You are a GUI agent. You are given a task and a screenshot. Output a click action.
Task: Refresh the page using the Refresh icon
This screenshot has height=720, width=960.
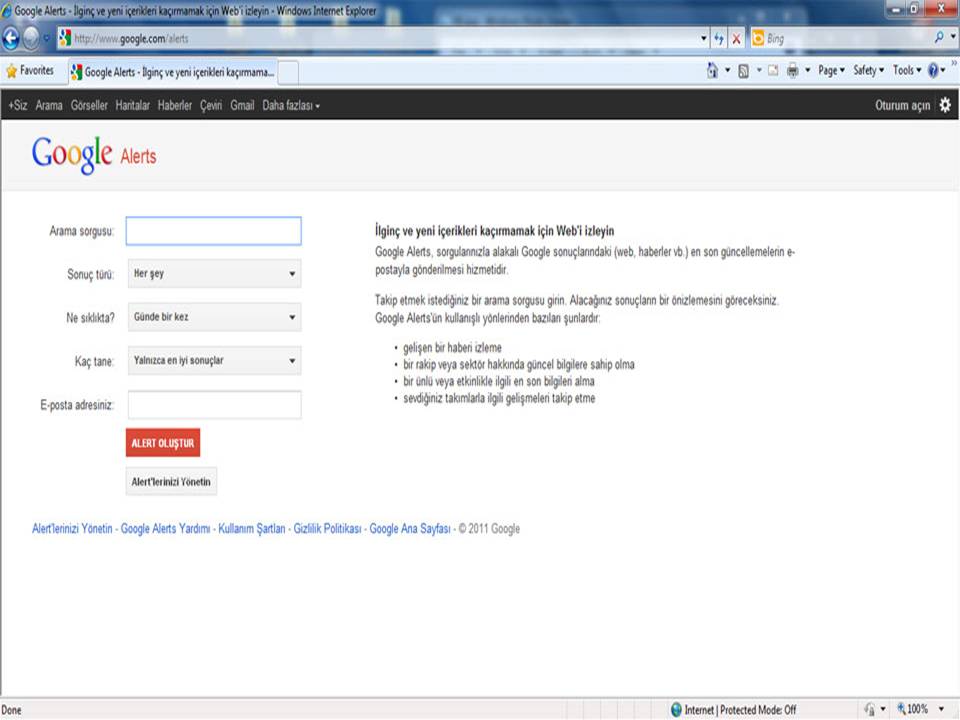click(x=719, y=39)
